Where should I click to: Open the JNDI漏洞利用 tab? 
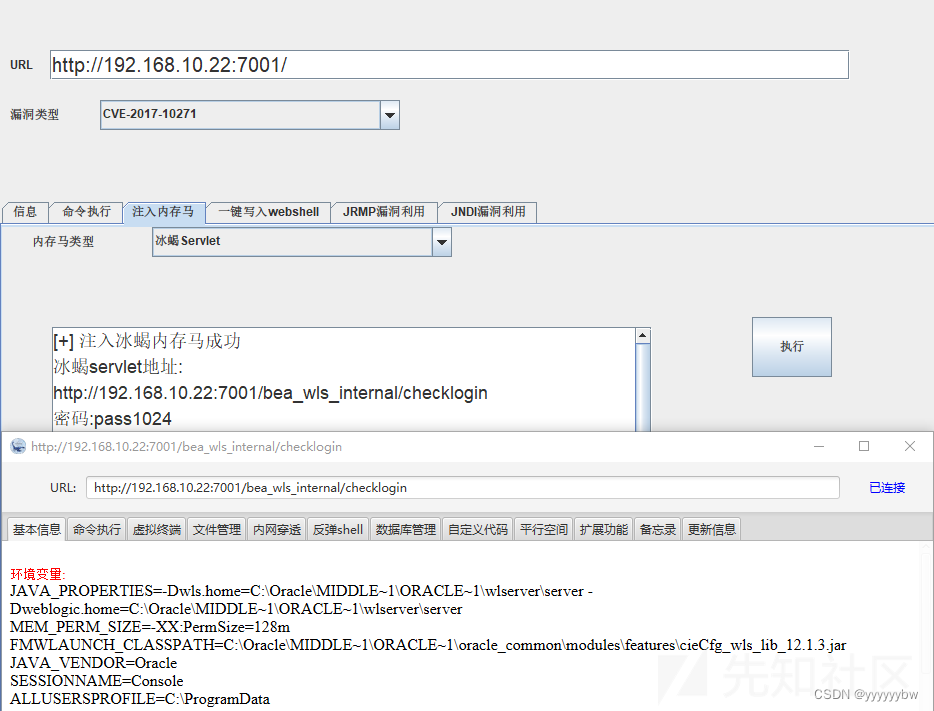(x=488, y=212)
